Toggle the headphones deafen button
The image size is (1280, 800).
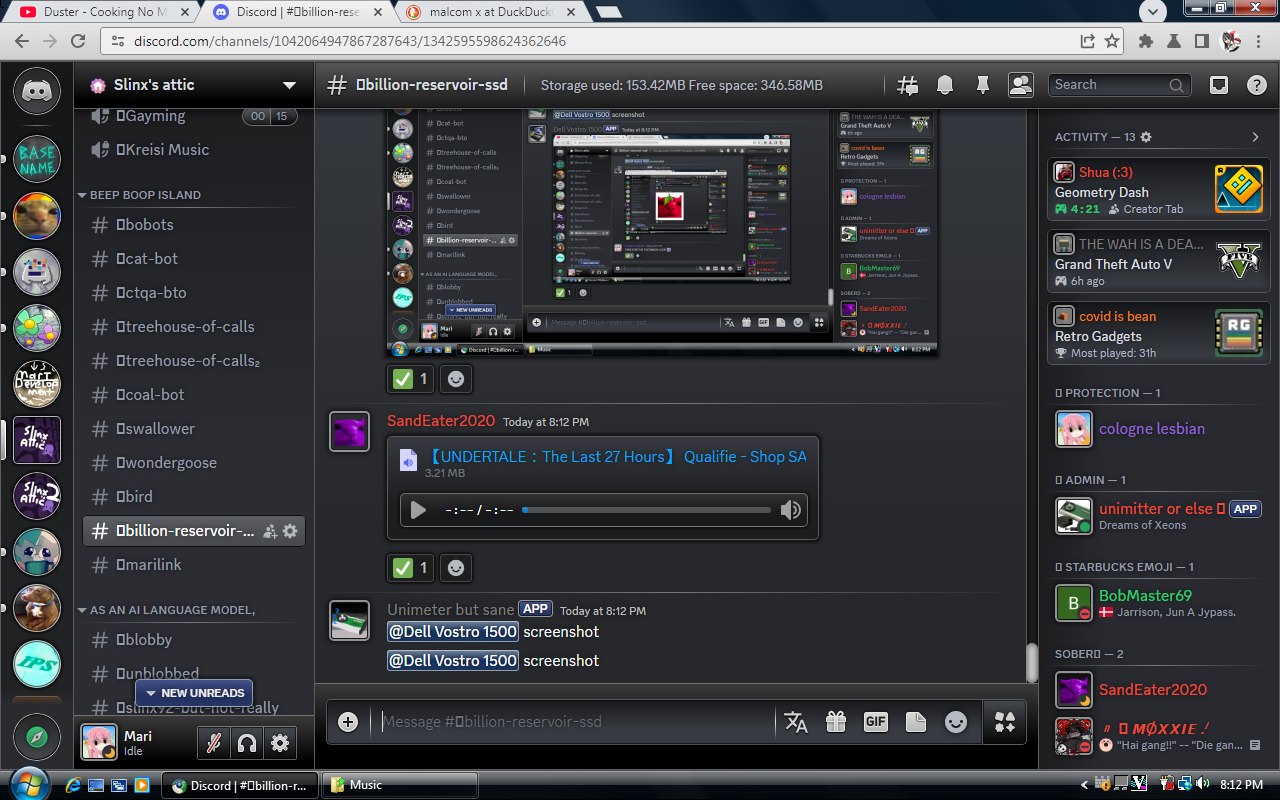point(246,743)
